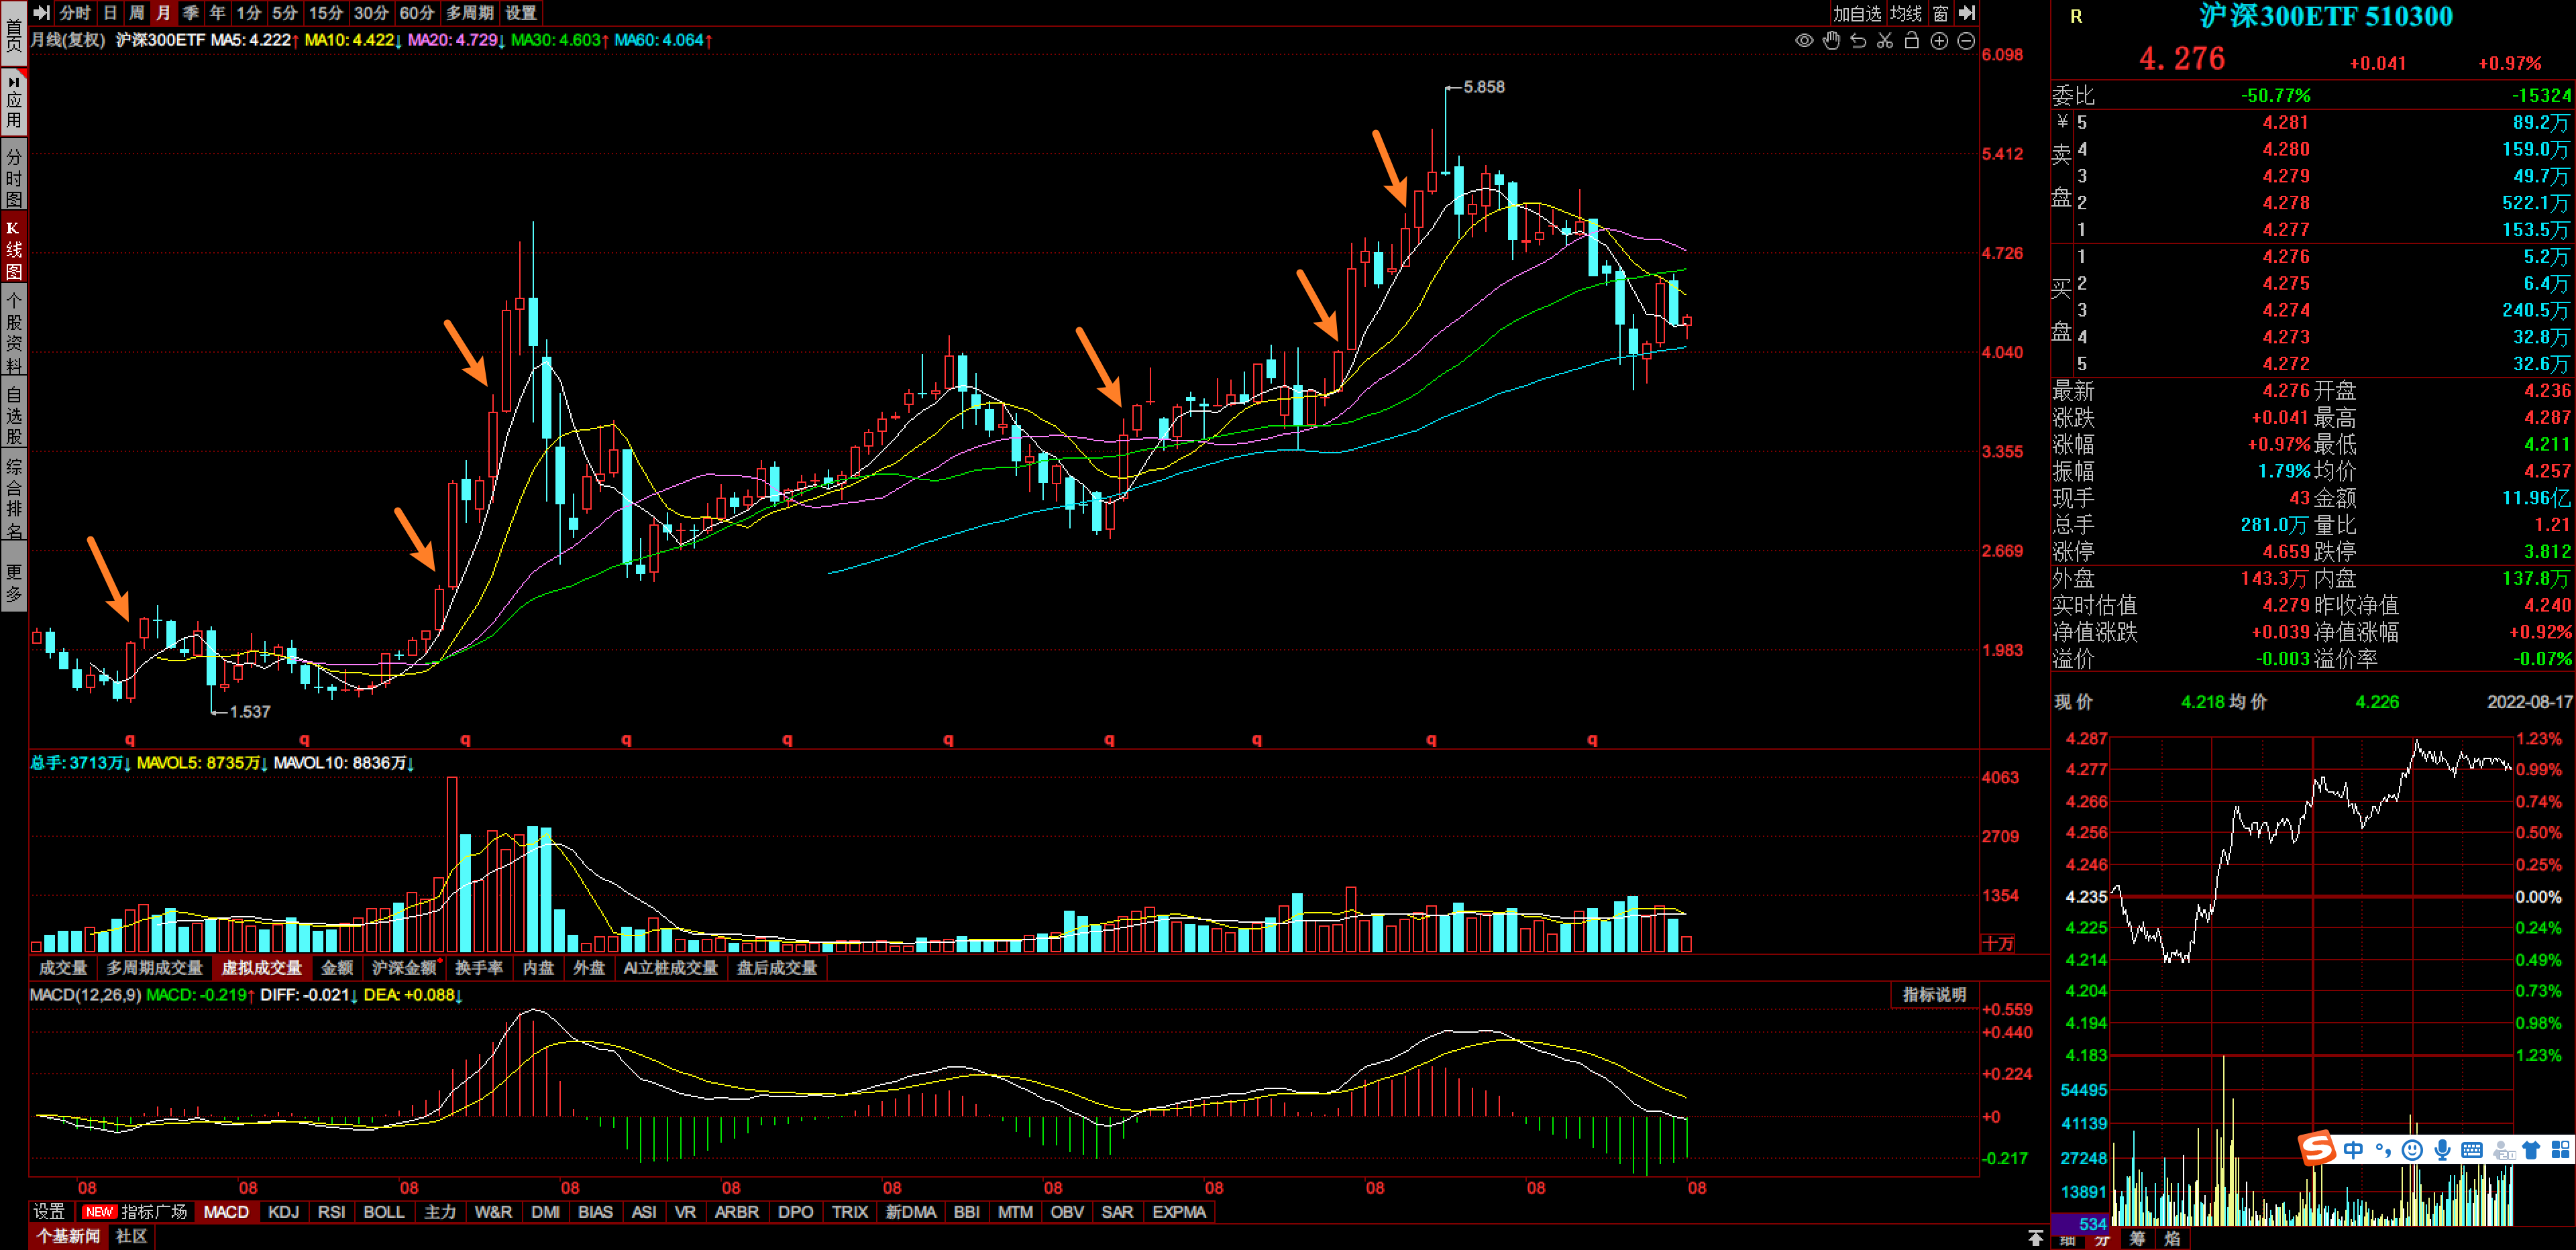Toggle the eye visibility icon above chart

pyautogui.click(x=1804, y=41)
